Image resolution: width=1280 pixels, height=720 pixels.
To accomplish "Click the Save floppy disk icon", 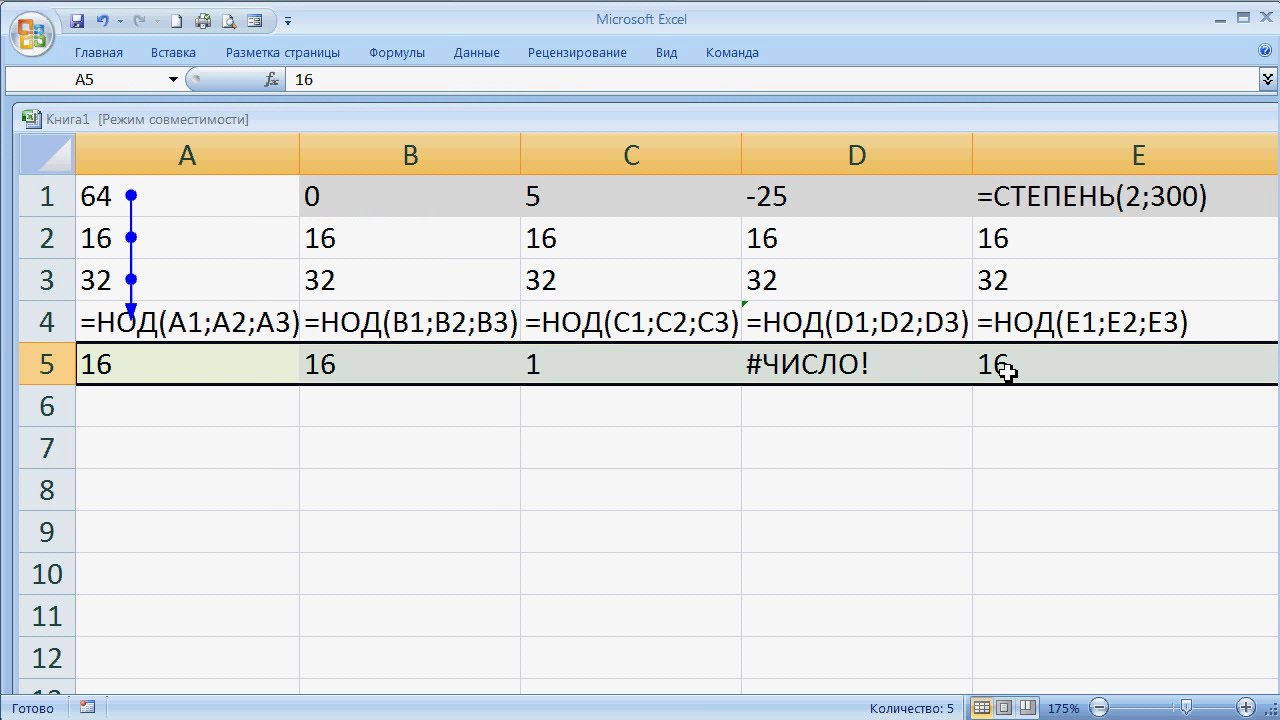I will (x=77, y=20).
